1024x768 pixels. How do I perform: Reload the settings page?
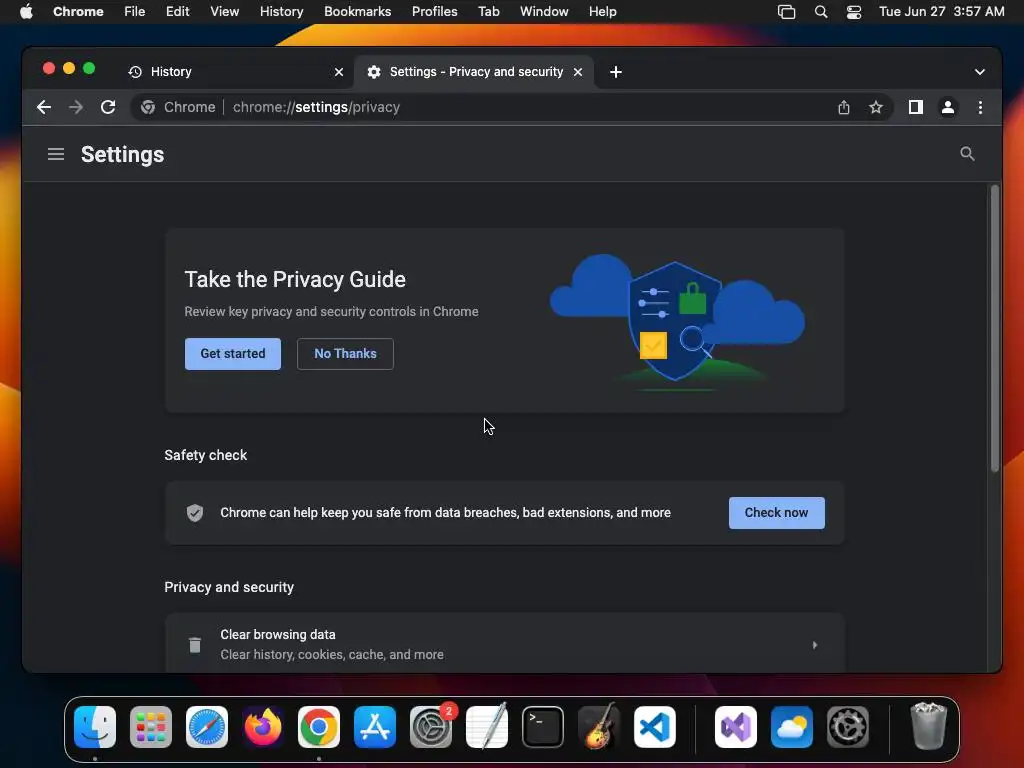point(108,107)
